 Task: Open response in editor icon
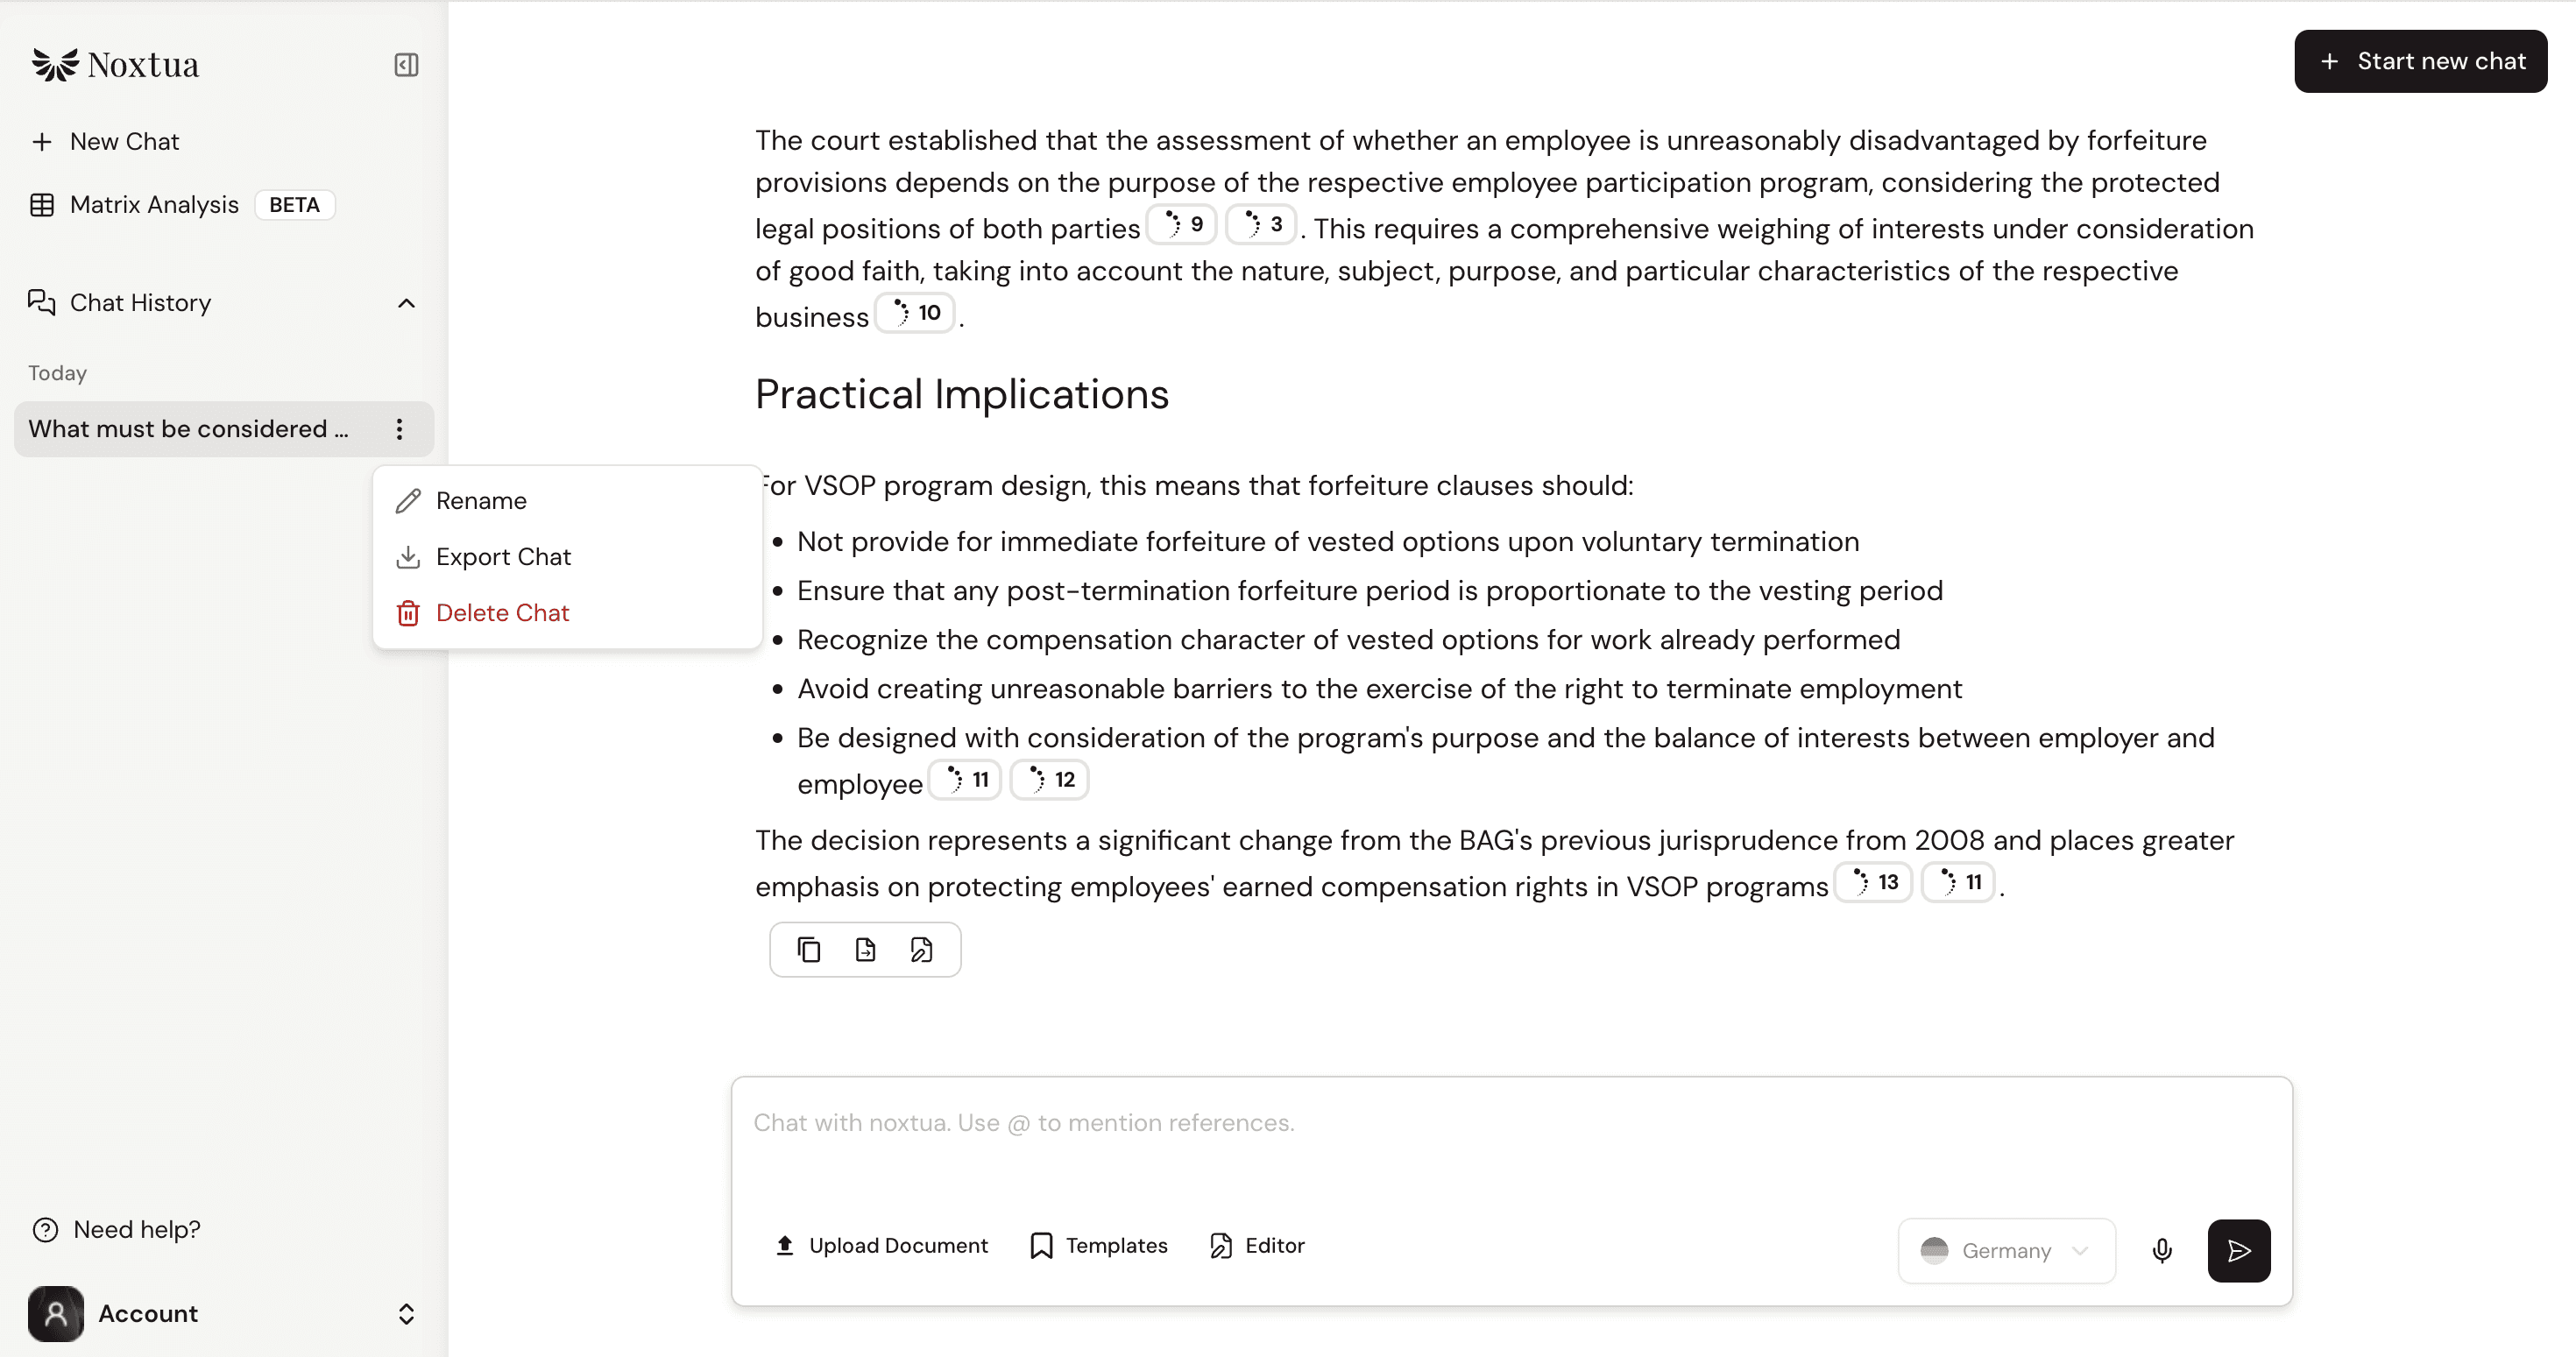pos(921,949)
